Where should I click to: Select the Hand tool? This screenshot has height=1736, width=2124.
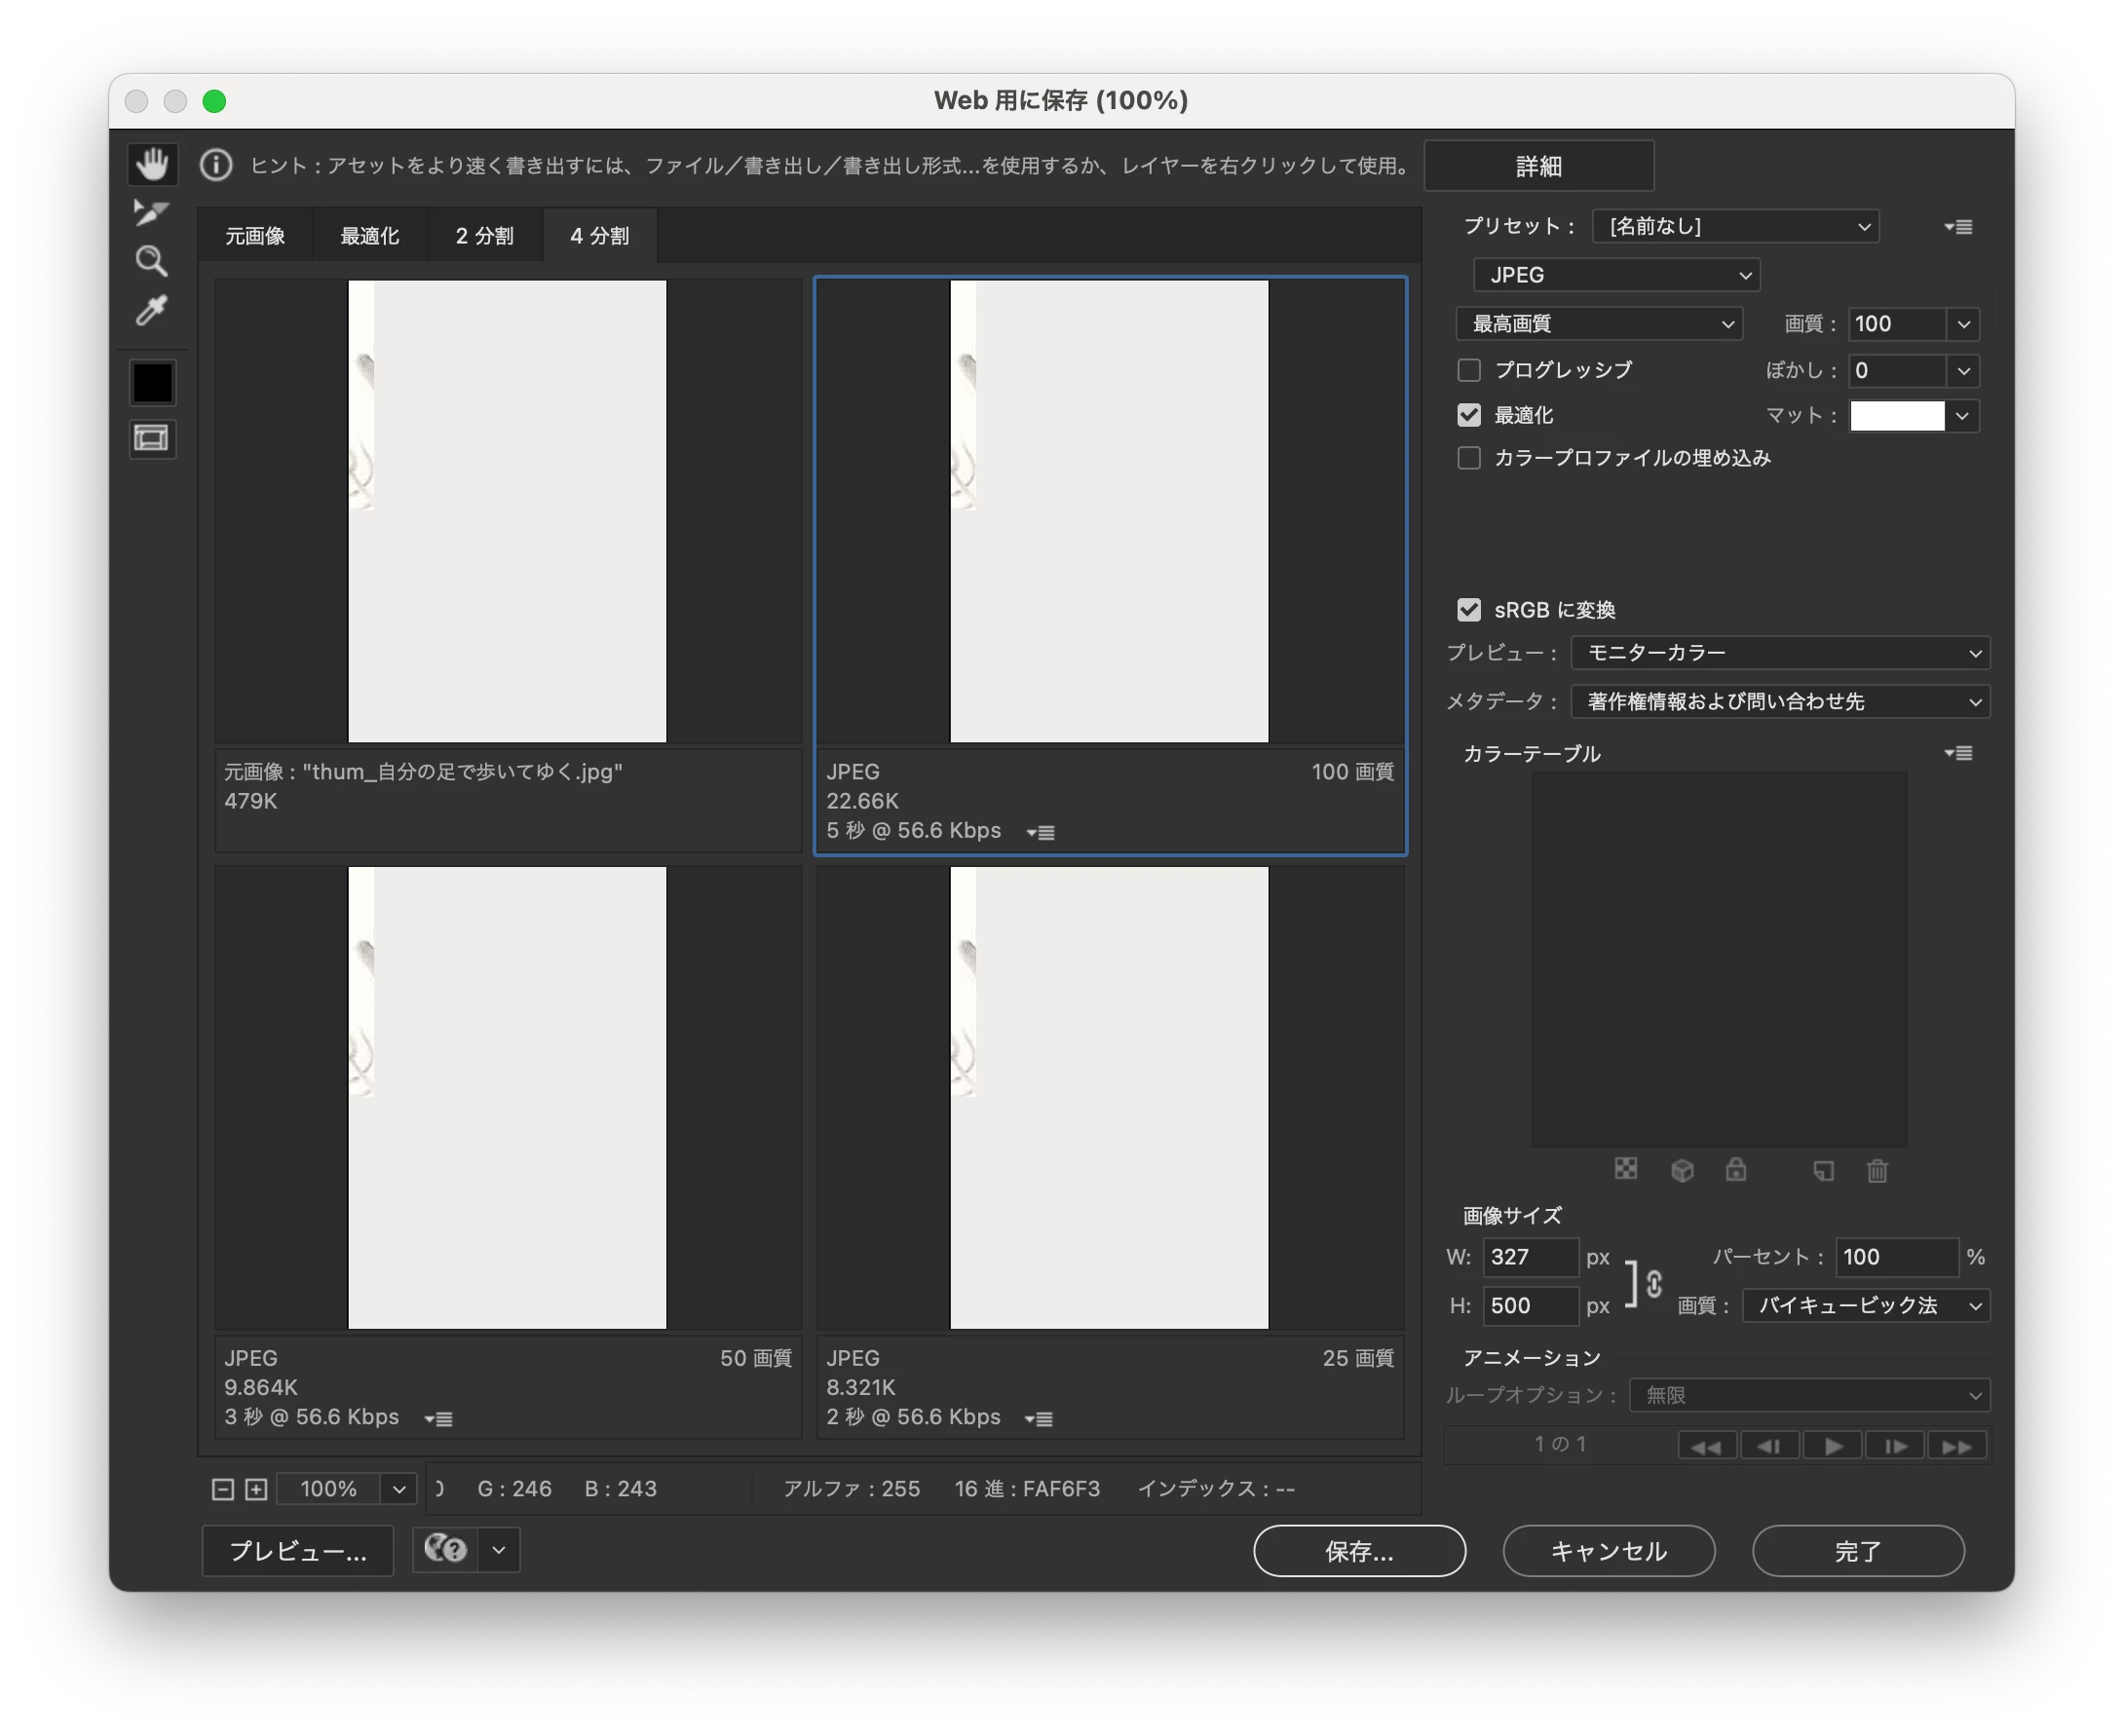(152, 164)
